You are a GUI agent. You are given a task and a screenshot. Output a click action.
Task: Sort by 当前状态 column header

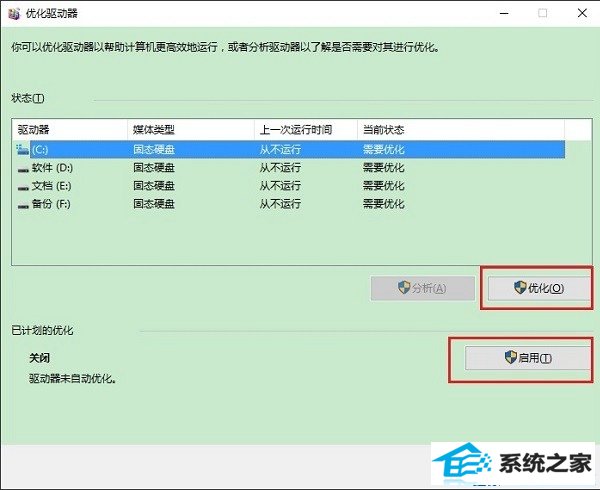pos(461,130)
